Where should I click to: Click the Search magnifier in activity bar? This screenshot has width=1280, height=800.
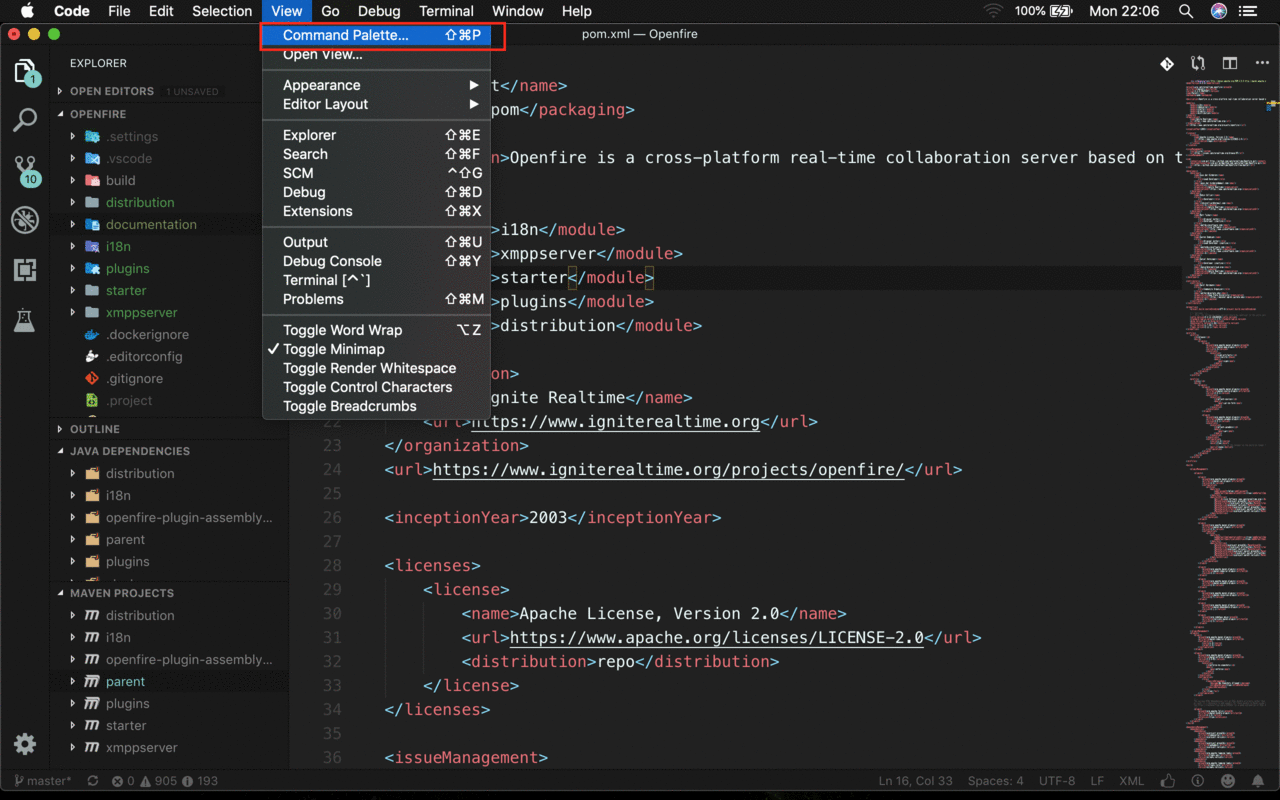click(25, 120)
